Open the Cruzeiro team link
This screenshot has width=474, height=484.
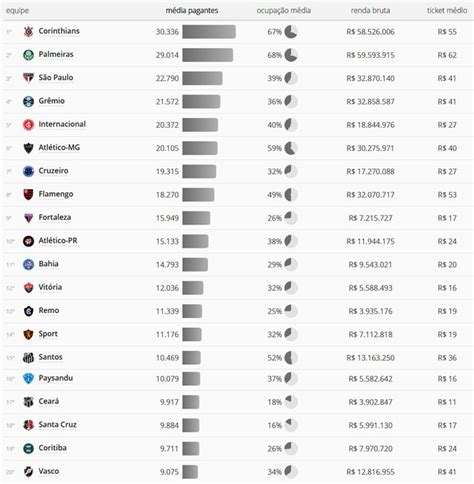tap(53, 171)
